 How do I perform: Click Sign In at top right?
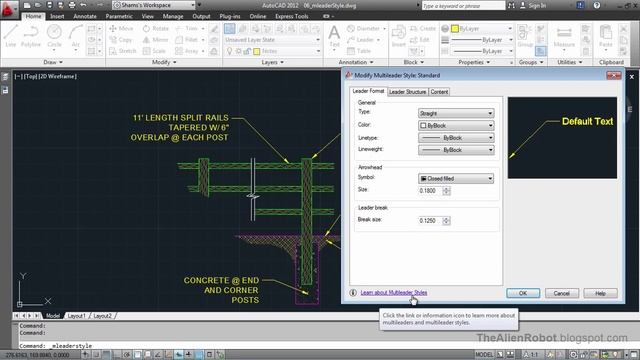coord(533,5)
